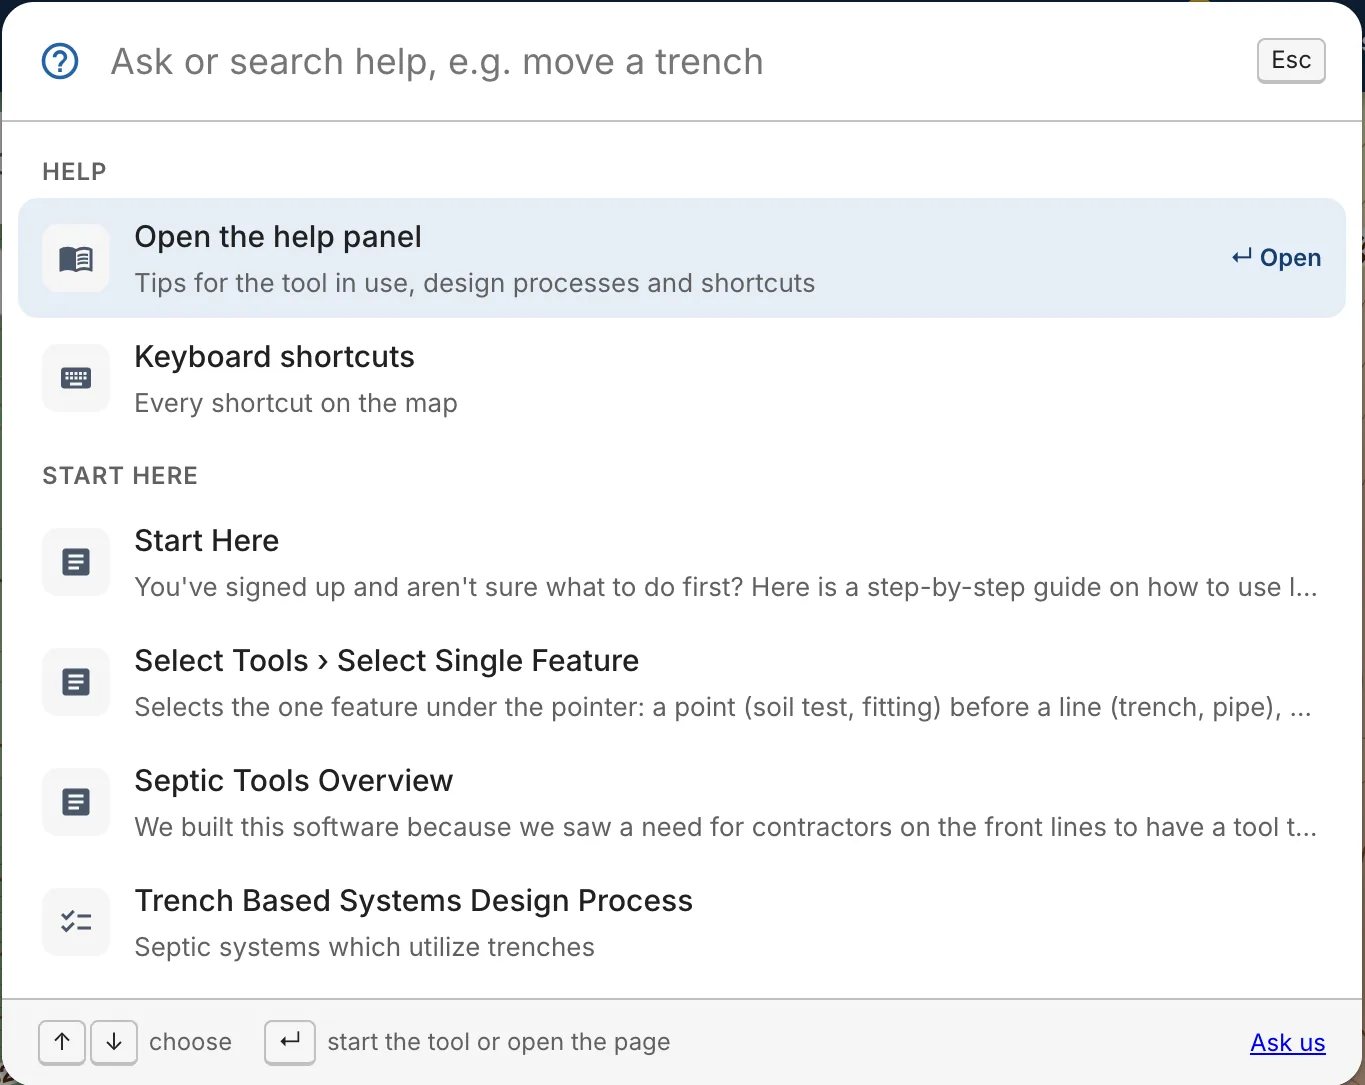This screenshot has width=1365, height=1085.
Task: Click the Open action on help panel row
Action: click(x=1276, y=258)
